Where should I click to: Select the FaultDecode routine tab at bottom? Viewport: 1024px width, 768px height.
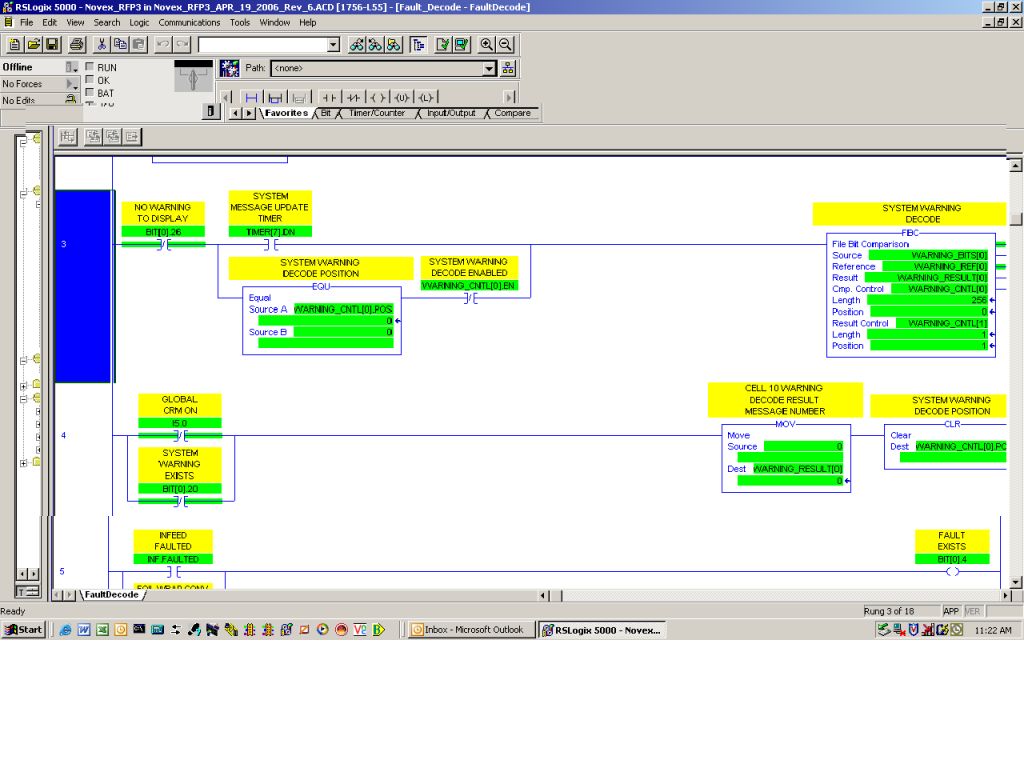point(111,594)
